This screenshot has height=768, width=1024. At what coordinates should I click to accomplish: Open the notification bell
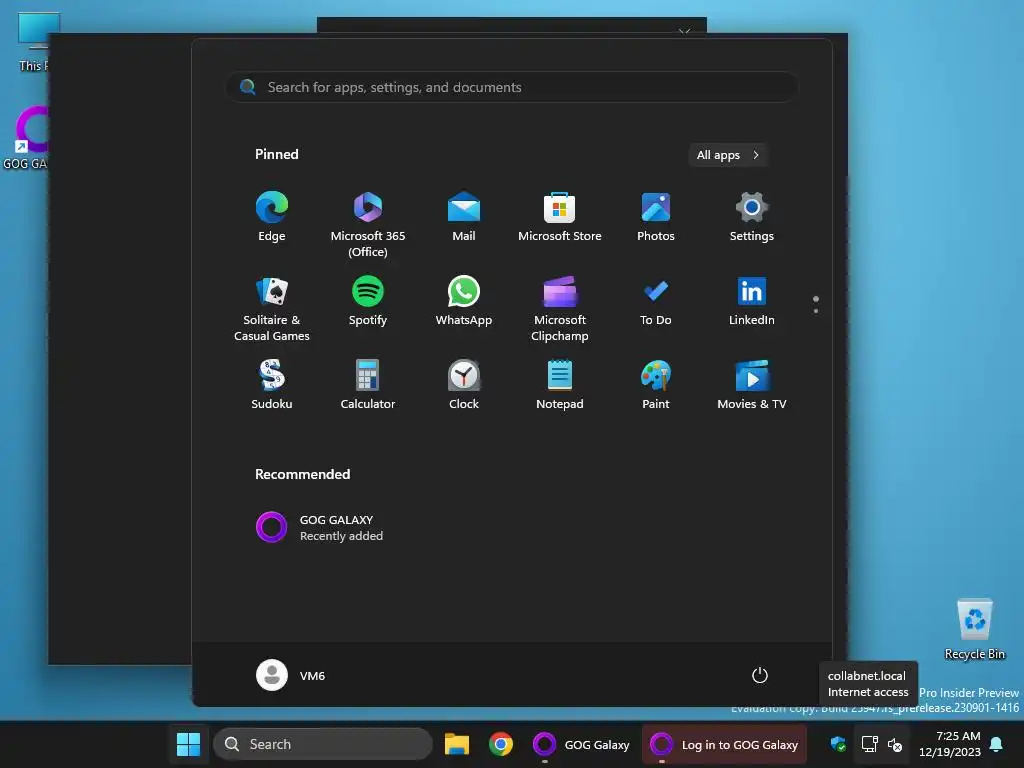coord(997,744)
